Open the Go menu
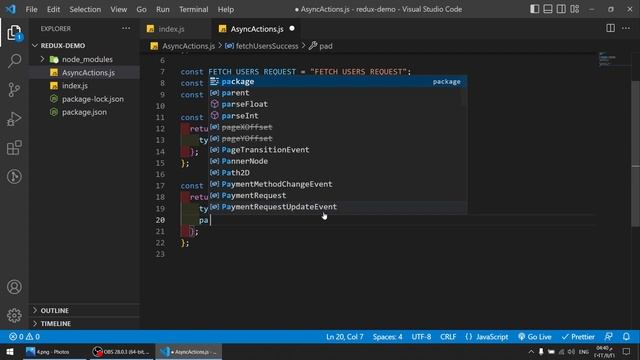The width and height of the screenshot is (640, 360). (x=141, y=9)
